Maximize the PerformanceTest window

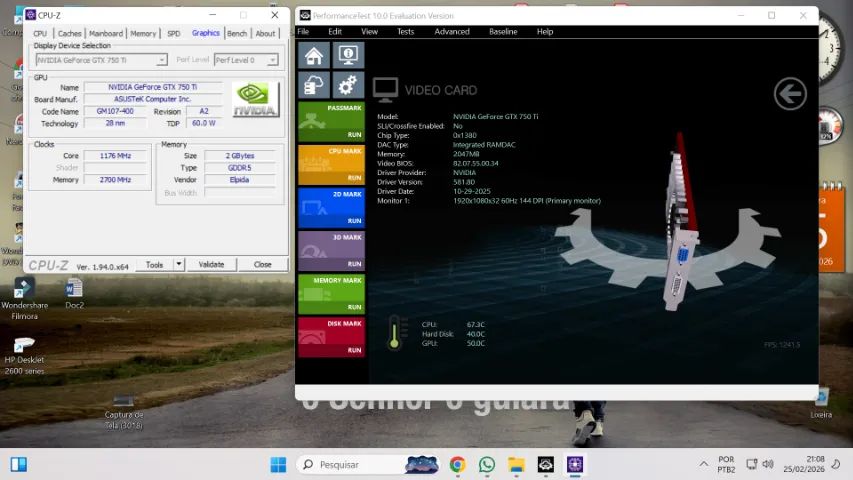point(771,16)
